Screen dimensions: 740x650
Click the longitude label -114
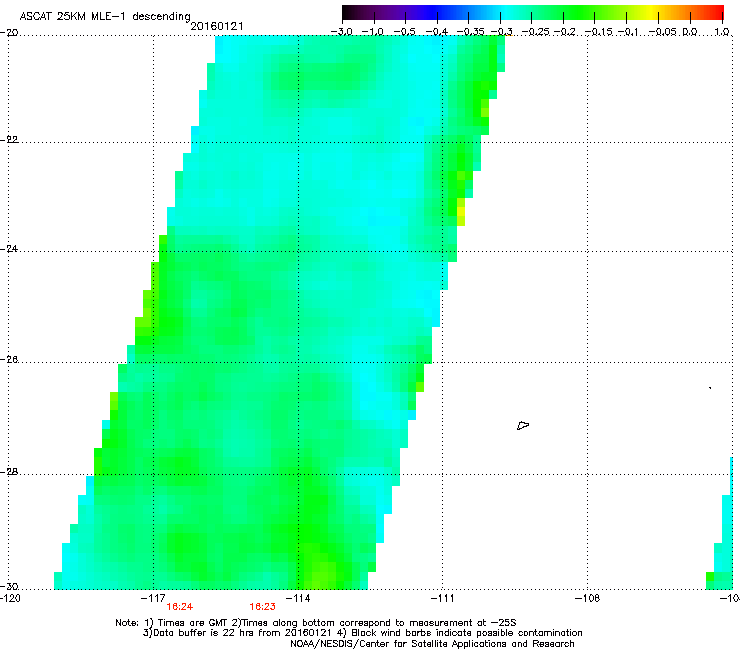click(x=298, y=598)
